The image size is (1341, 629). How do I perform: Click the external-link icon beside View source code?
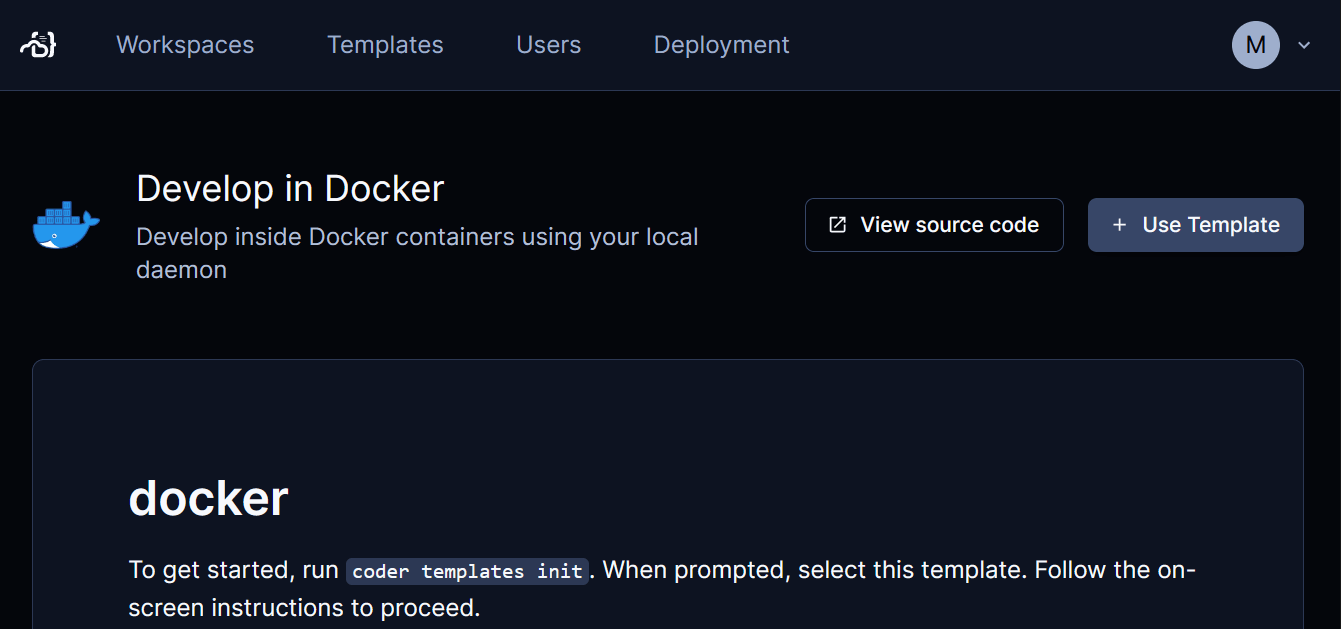tap(838, 225)
